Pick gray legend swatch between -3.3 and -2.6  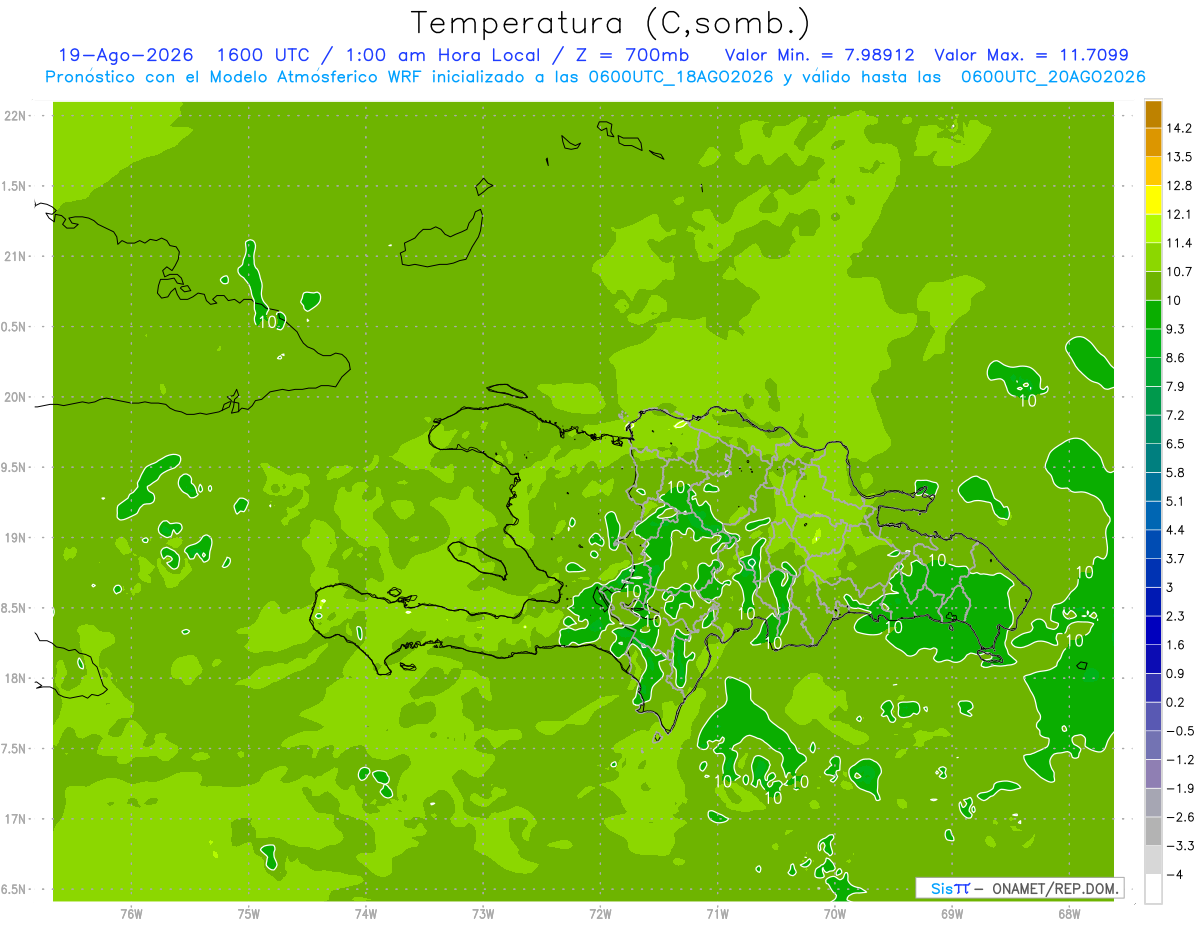point(1153,831)
